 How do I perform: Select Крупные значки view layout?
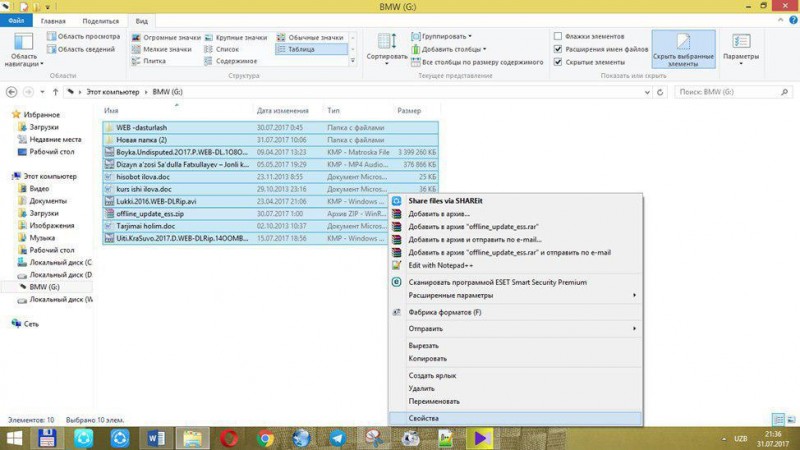point(236,38)
